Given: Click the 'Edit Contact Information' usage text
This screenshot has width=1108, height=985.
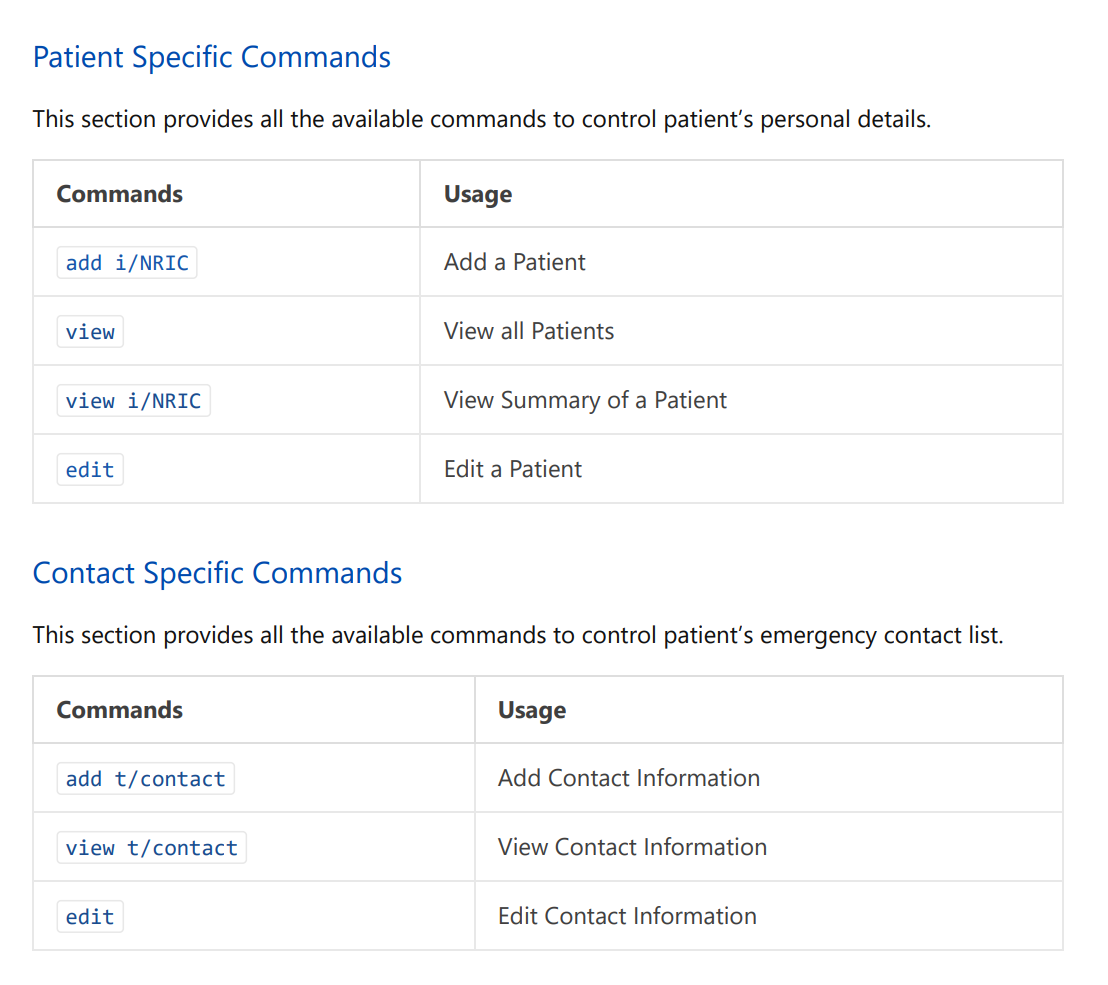Looking at the screenshot, I should 627,916.
